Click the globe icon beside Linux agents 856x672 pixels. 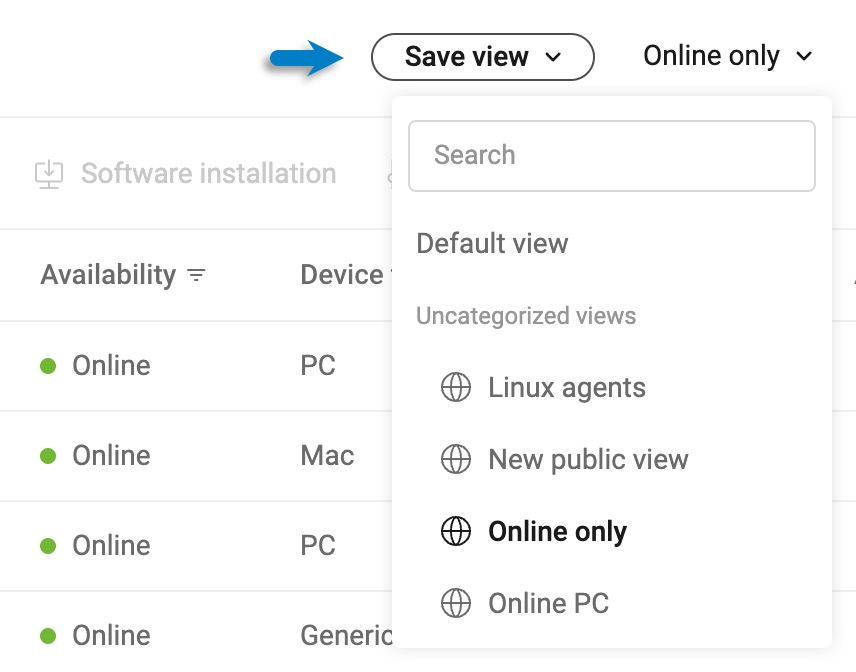[457, 387]
